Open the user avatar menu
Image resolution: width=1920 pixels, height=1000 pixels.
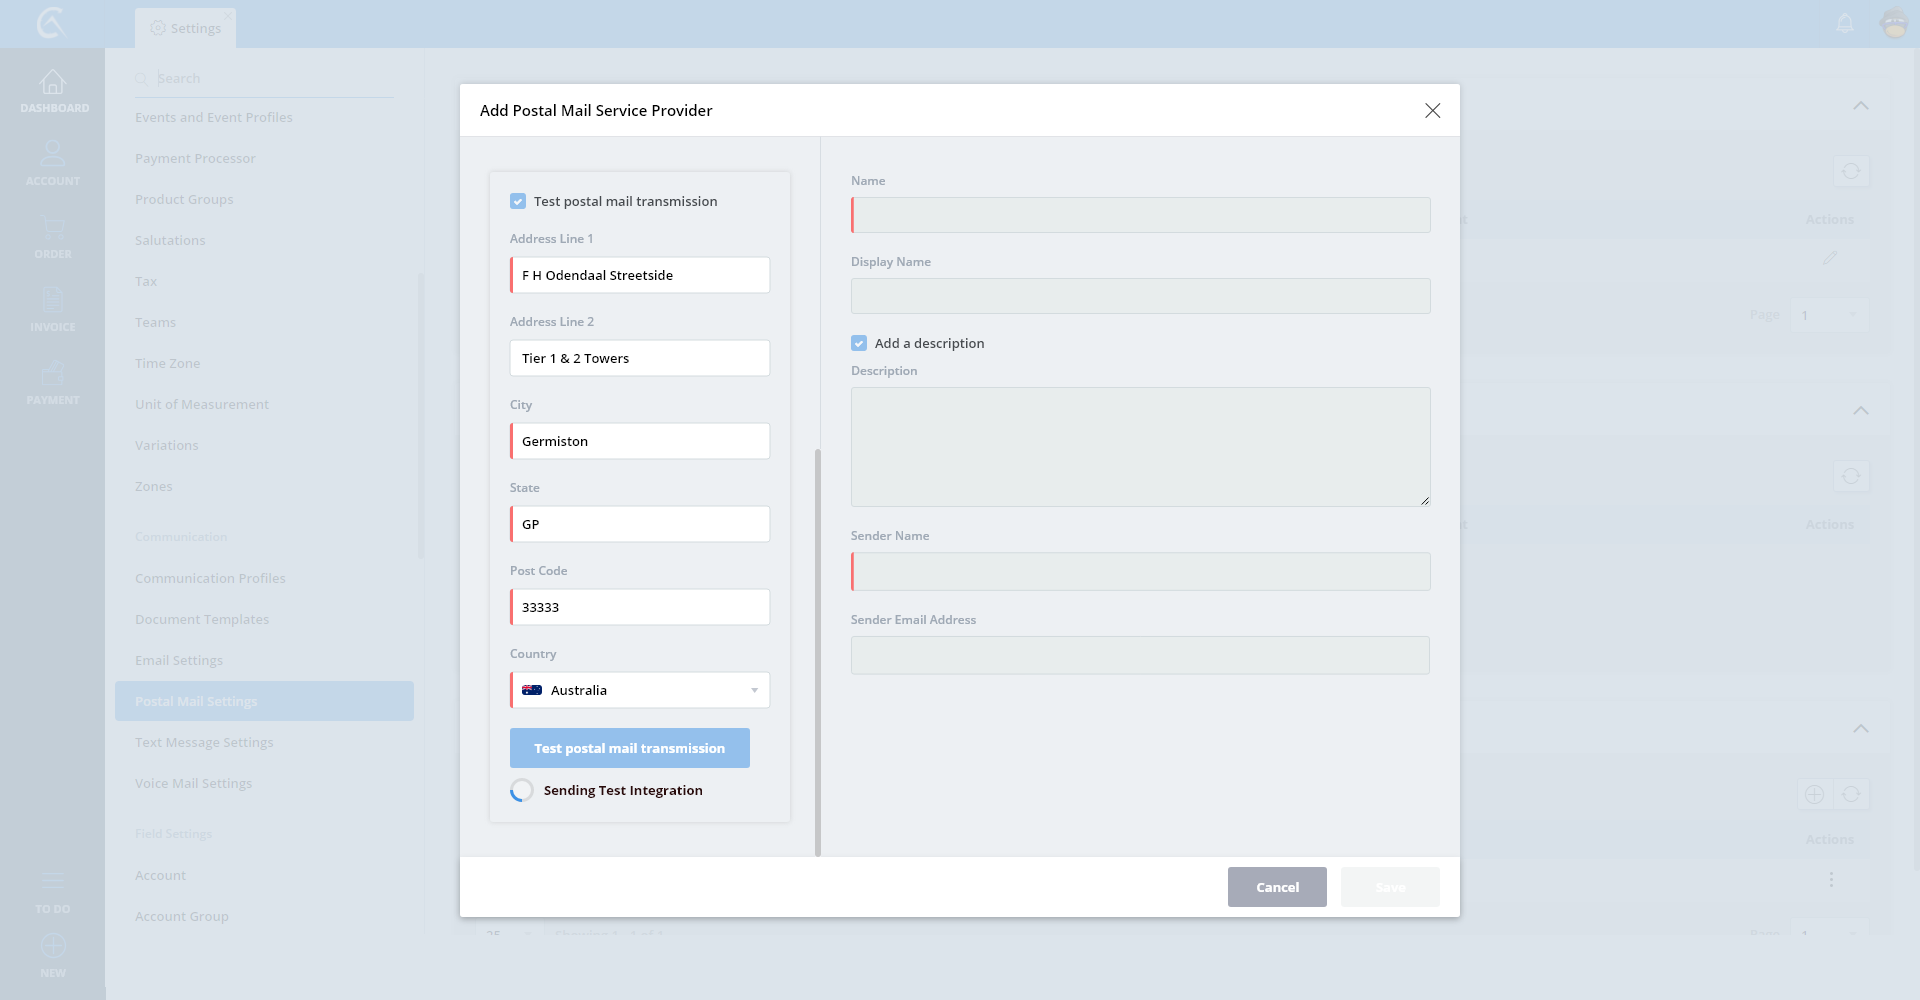(x=1894, y=23)
